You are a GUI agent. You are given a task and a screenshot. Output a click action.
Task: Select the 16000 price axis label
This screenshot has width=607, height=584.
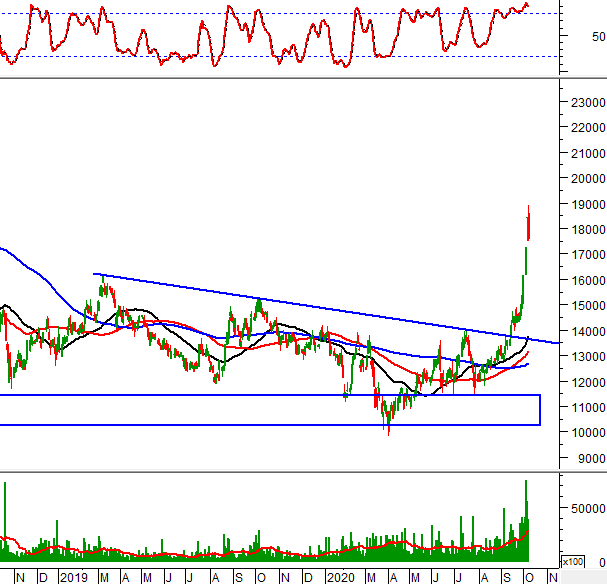point(588,281)
